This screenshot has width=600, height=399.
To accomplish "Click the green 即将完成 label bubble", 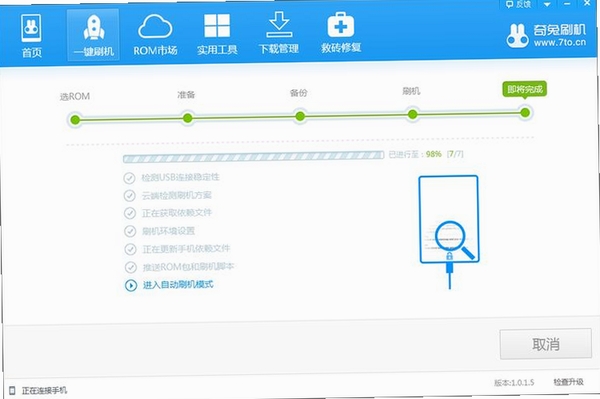I will click(525, 90).
